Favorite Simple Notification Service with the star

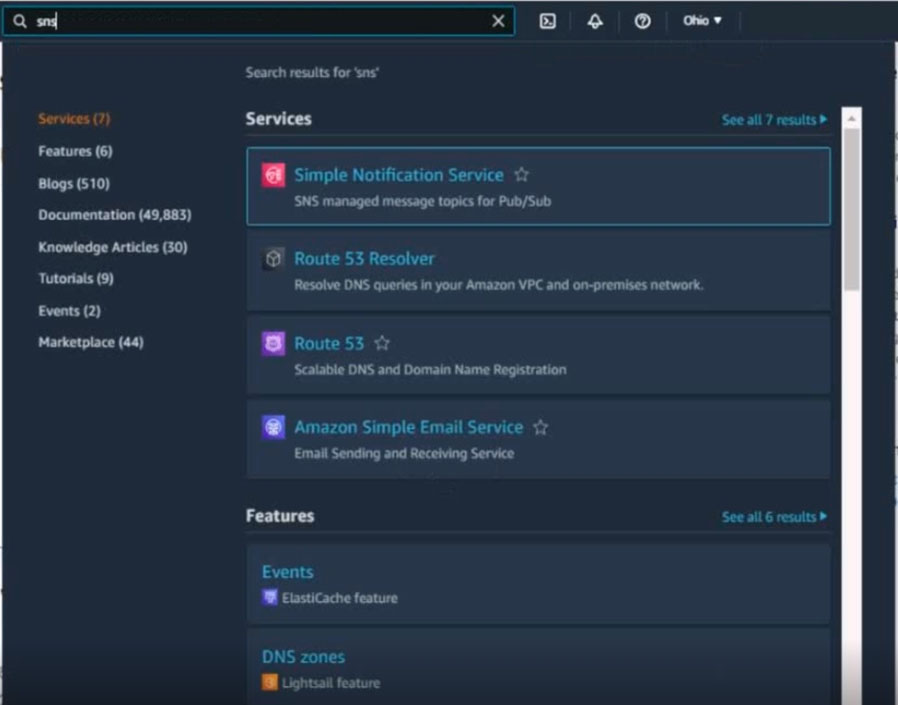pyautogui.click(x=521, y=175)
